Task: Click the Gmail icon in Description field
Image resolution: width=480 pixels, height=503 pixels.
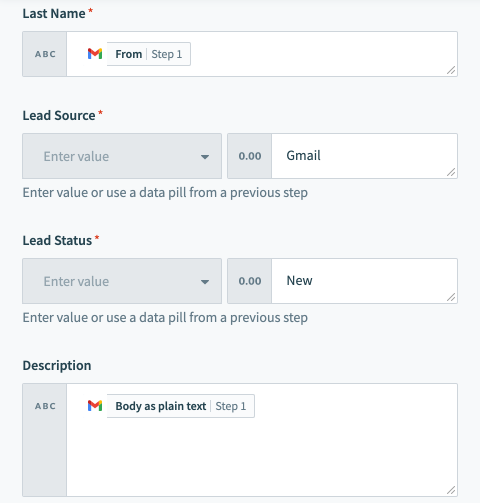Action: click(95, 406)
